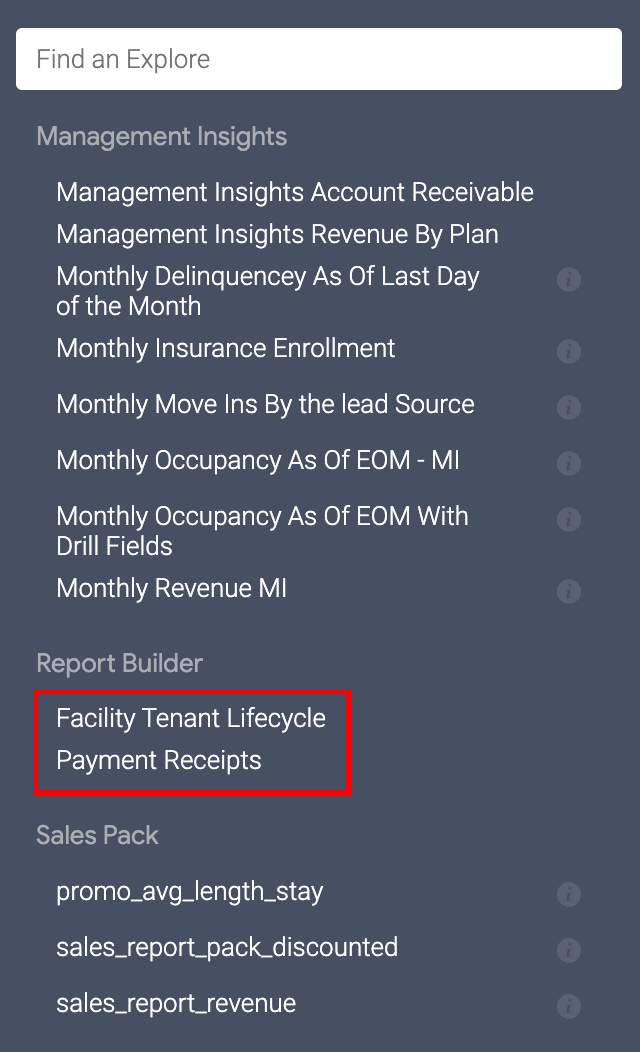Viewport: 640px width, 1052px height.
Task: Open Management Insights Revenue By Plan
Action: (277, 234)
